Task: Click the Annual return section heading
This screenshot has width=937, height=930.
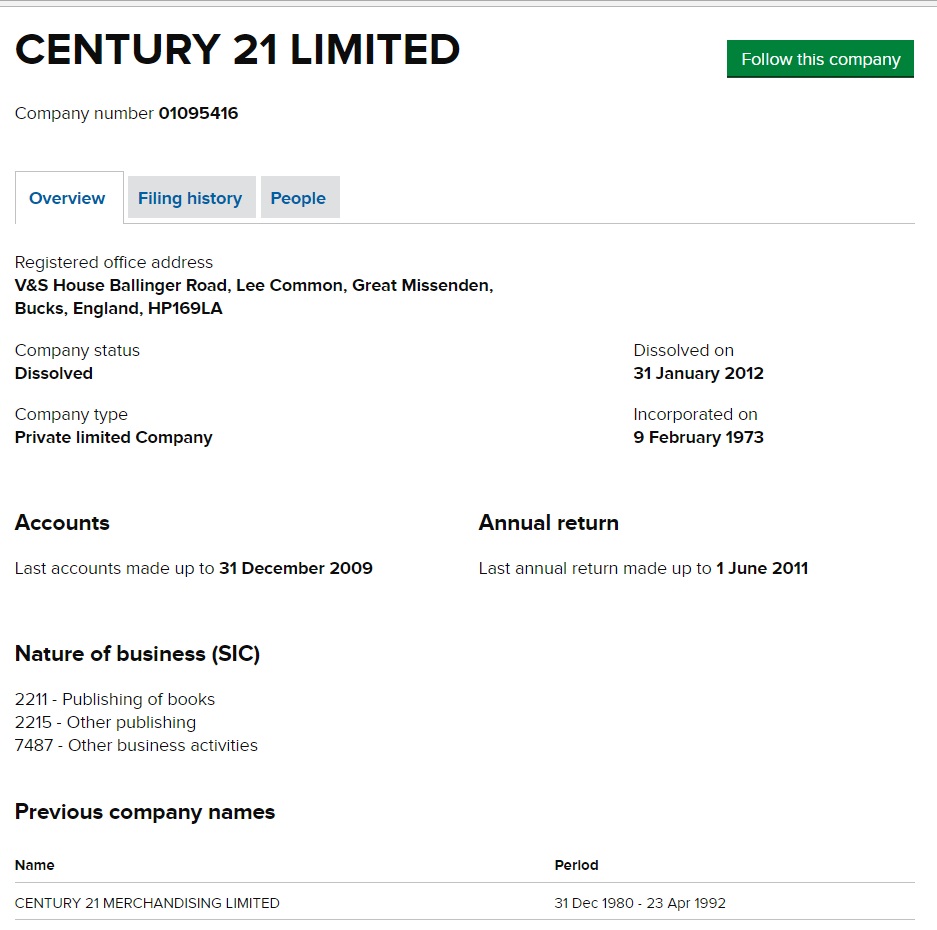Action: [548, 523]
